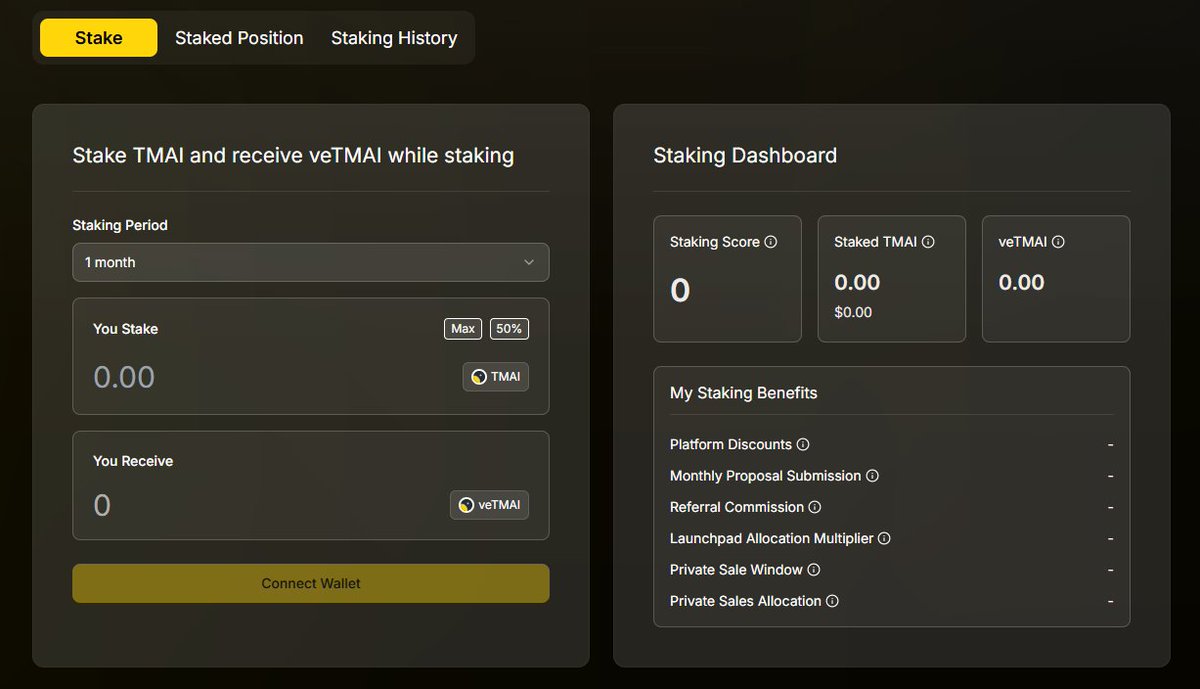Image resolution: width=1200 pixels, height=689 pixels.
Task: Click the info icon beside Monthly Proposal Submission
Action: pyautogui.click(x=872, y=476)
